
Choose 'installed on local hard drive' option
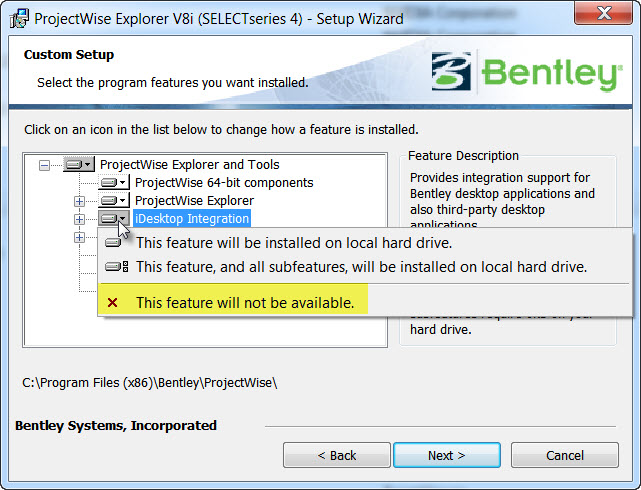click(293, 242)
